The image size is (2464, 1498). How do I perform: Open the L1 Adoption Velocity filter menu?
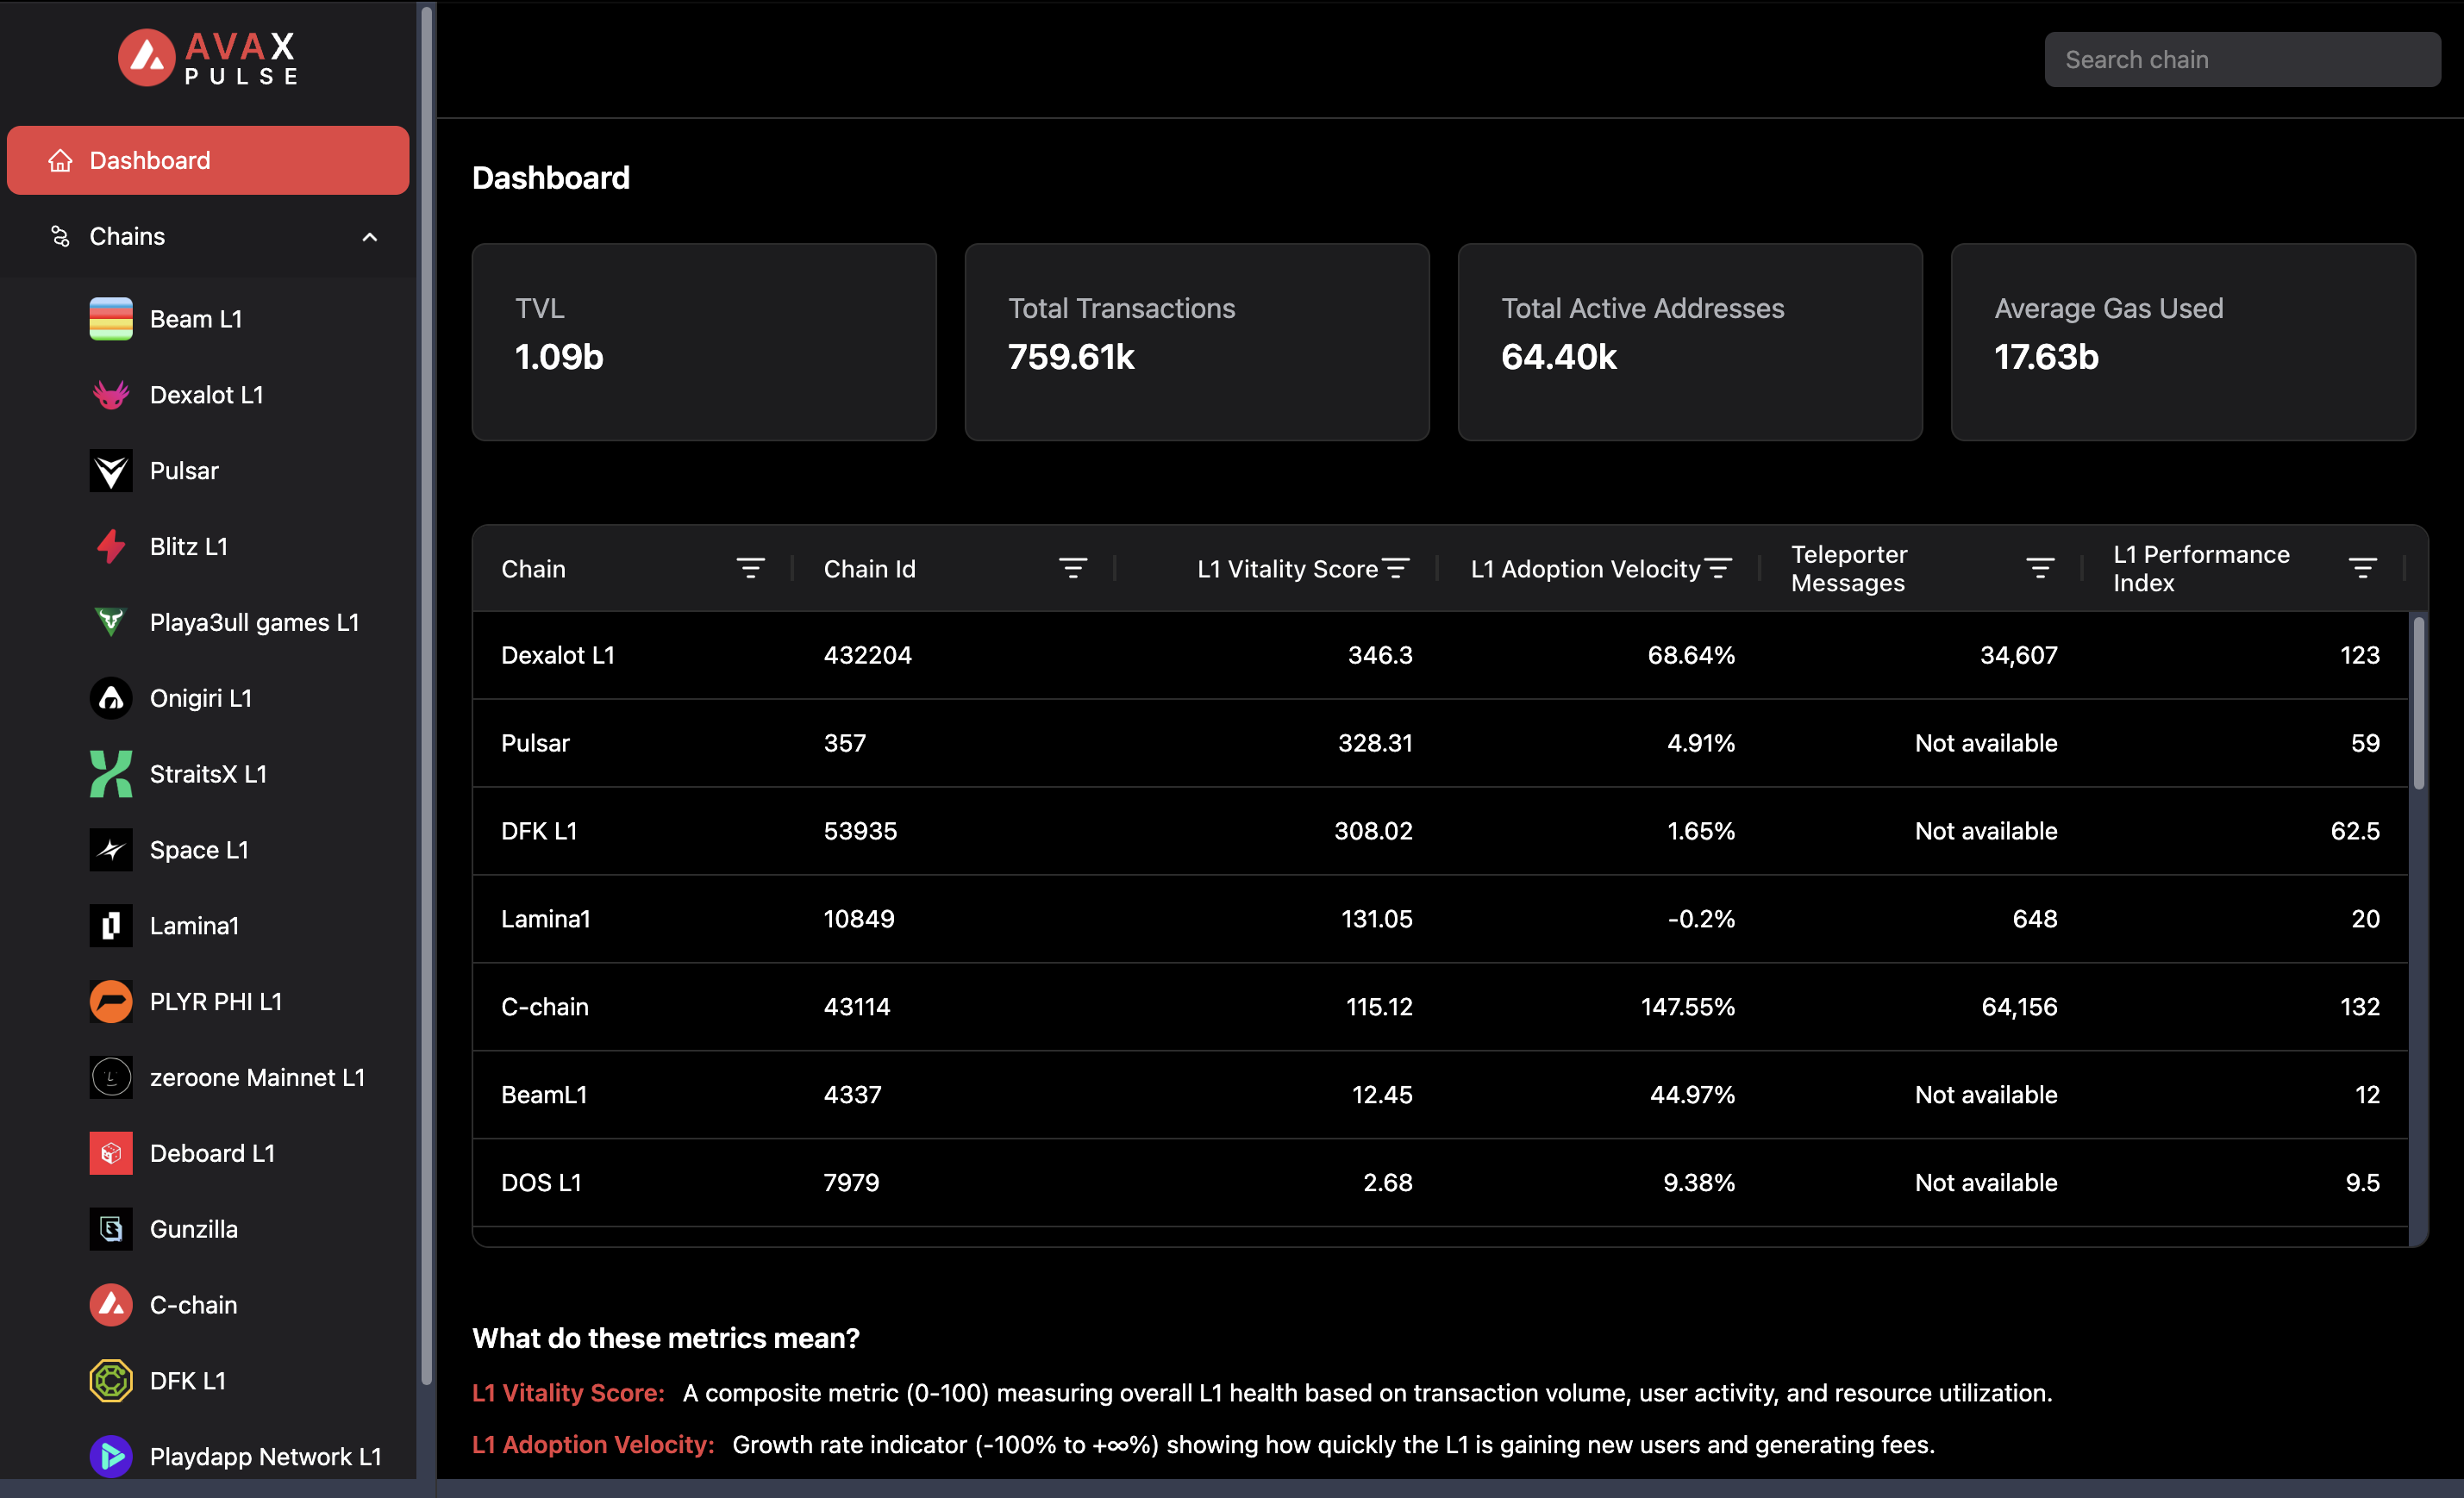point(1718,568)
